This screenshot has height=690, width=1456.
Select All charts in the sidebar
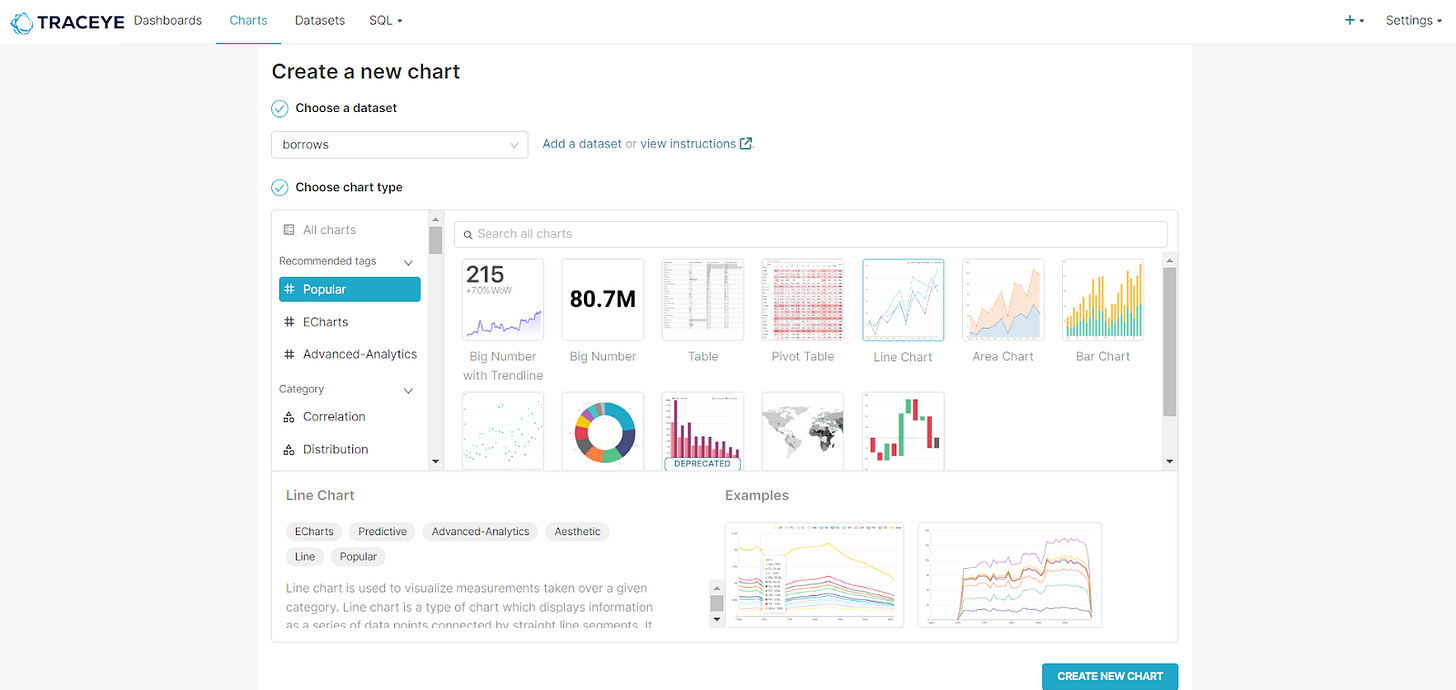pos(329,230)
